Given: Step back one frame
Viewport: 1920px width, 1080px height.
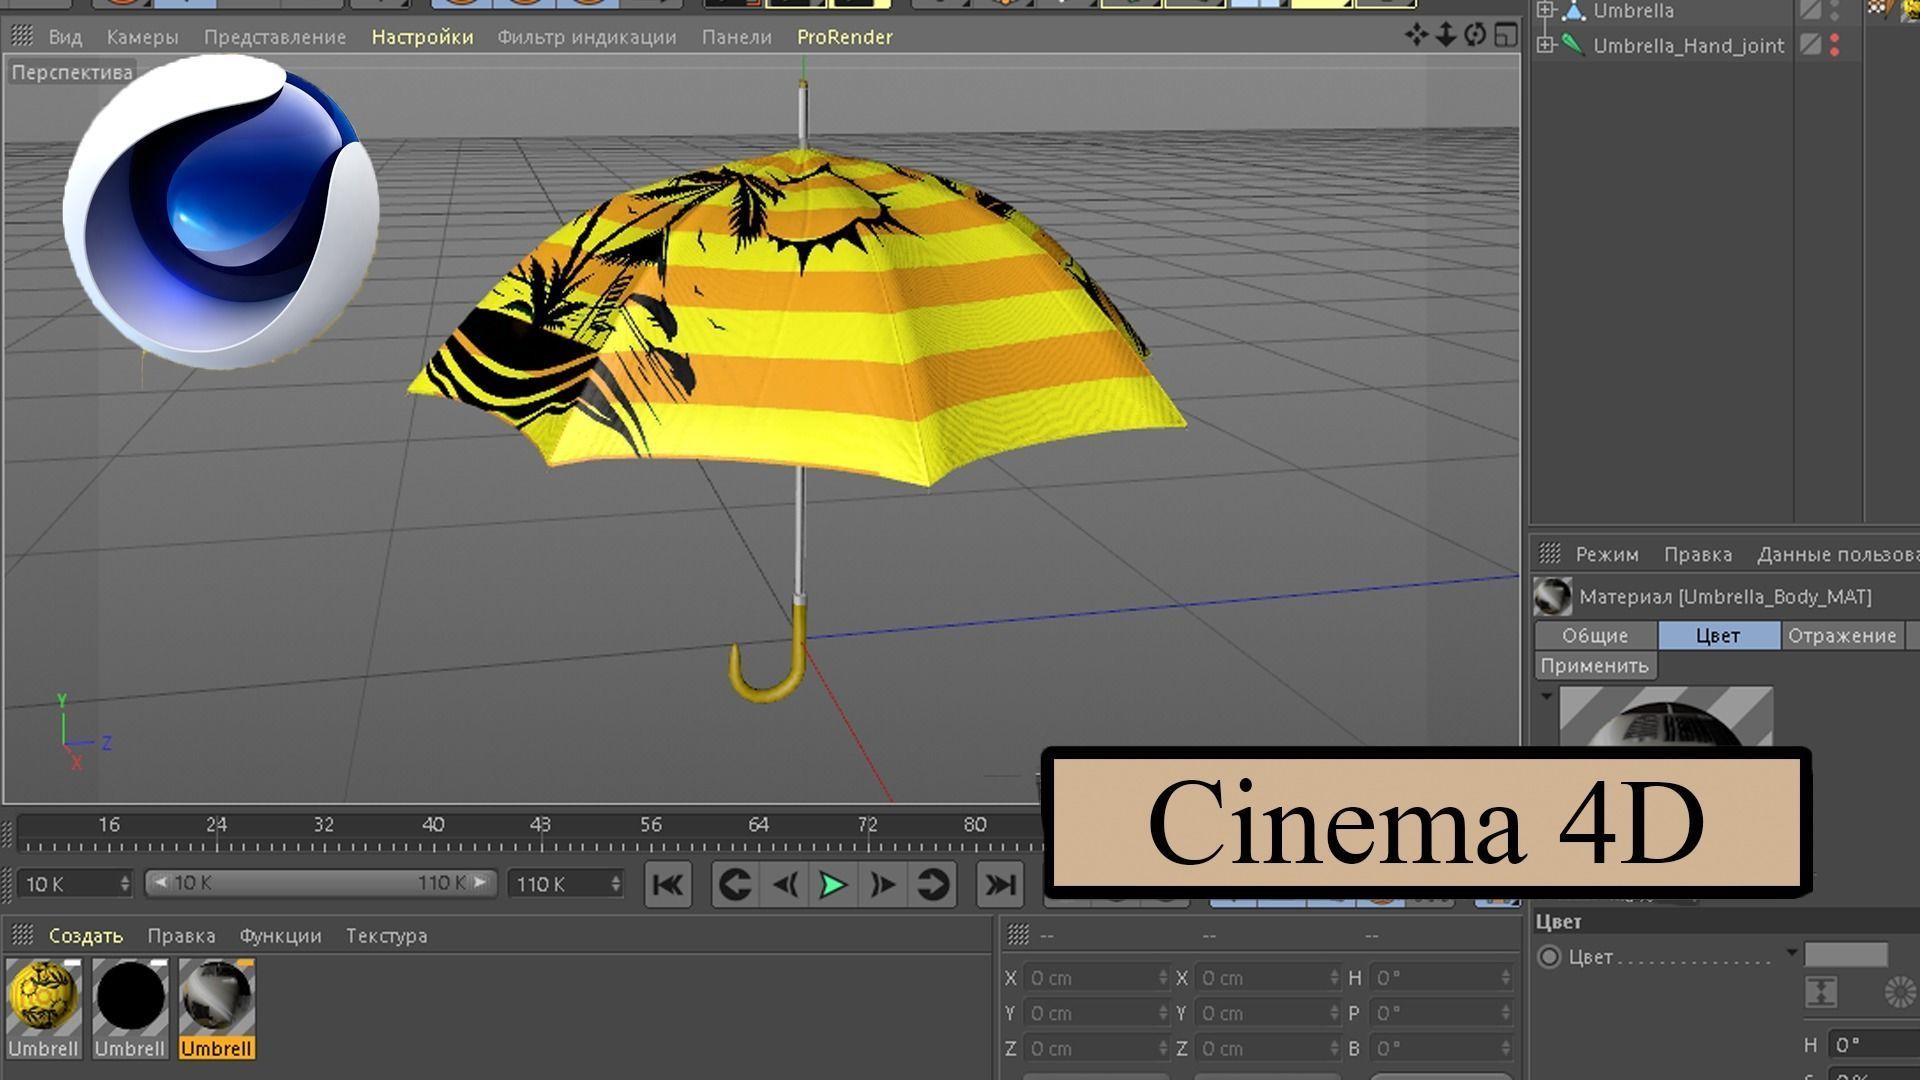Looking at the screenshot, I should 785,885.
